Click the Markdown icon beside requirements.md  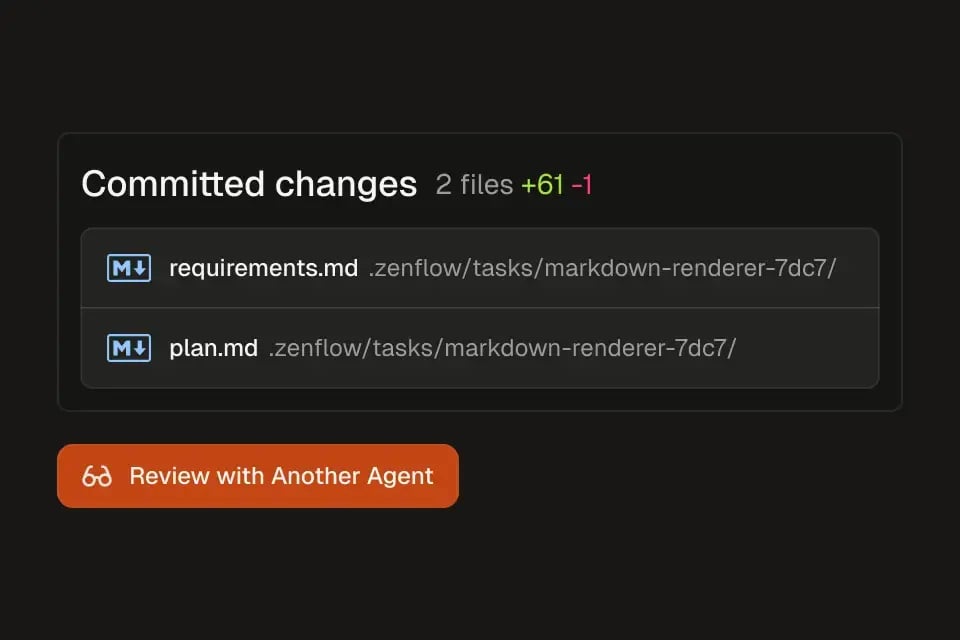(128, 267)
